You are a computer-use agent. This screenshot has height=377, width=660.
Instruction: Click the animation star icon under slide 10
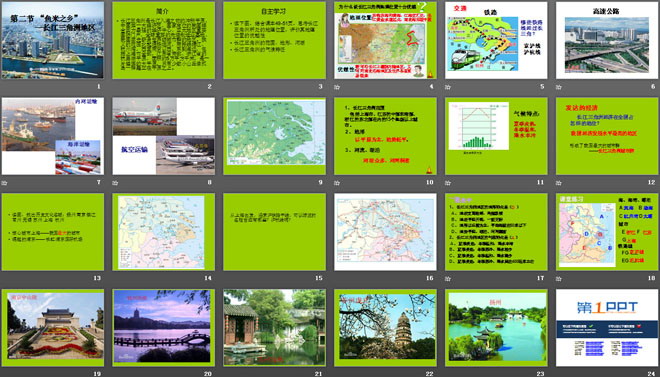[337, 183]
